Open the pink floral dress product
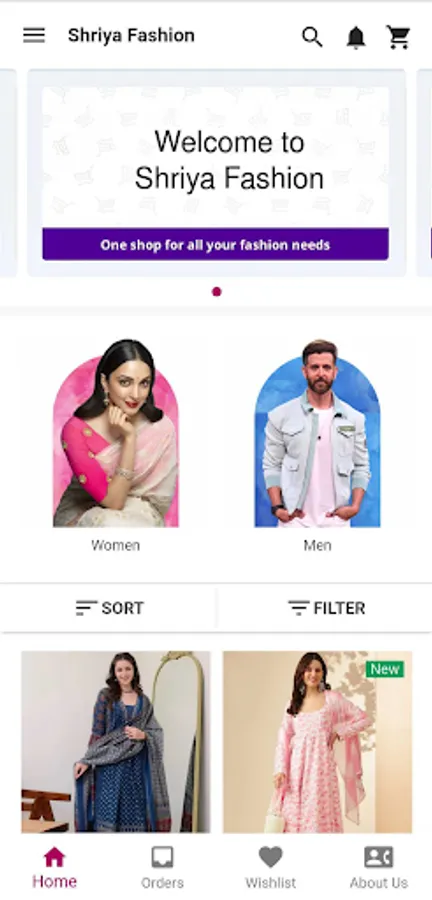Screen dimensions: 432x900 pyautogui.click(x=317, y=742)
